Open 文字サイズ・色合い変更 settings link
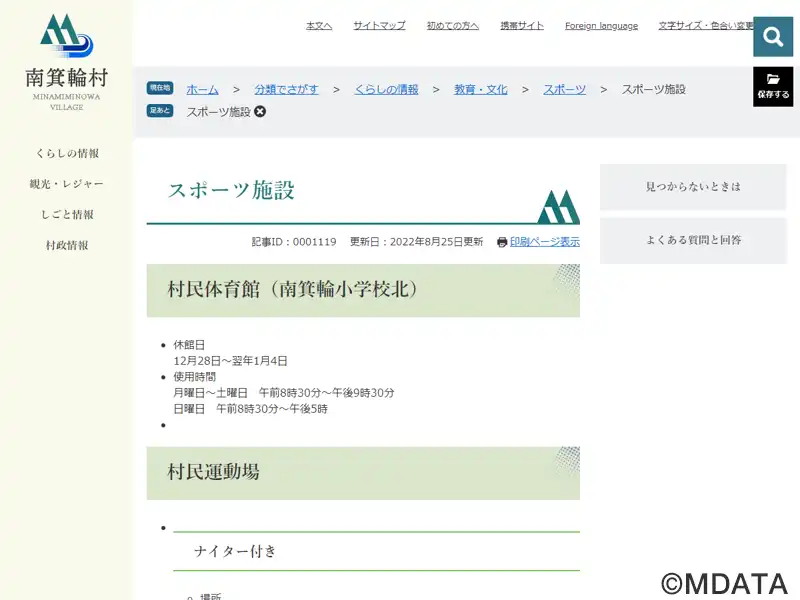Screen dimensions: 800x600 [x=706, y=26]
